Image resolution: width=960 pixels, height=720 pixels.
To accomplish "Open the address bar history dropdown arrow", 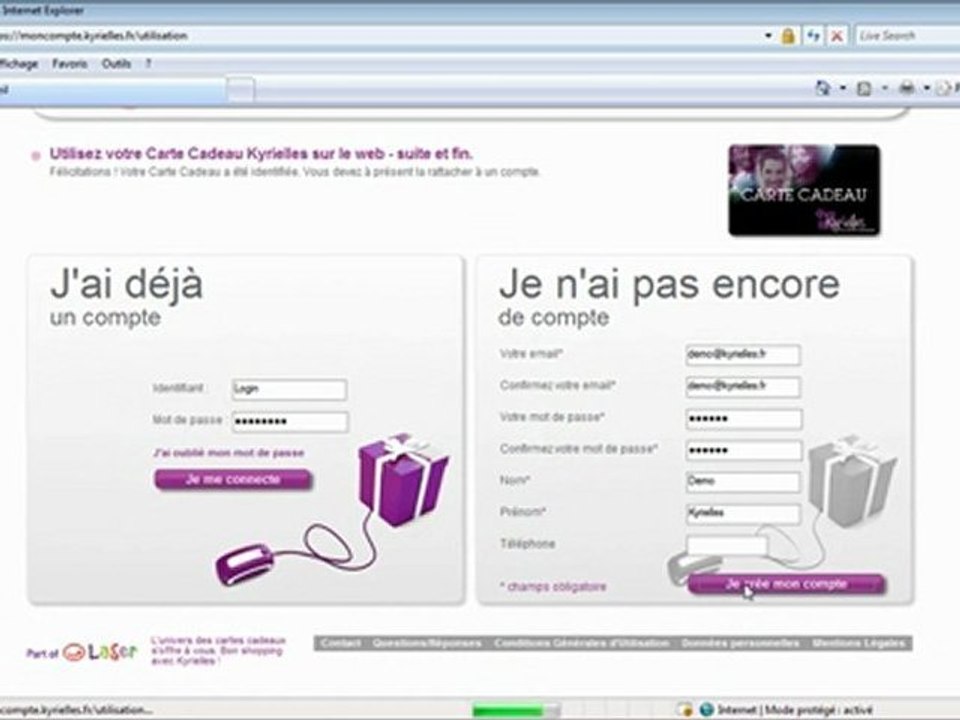I will click(768, 36).
